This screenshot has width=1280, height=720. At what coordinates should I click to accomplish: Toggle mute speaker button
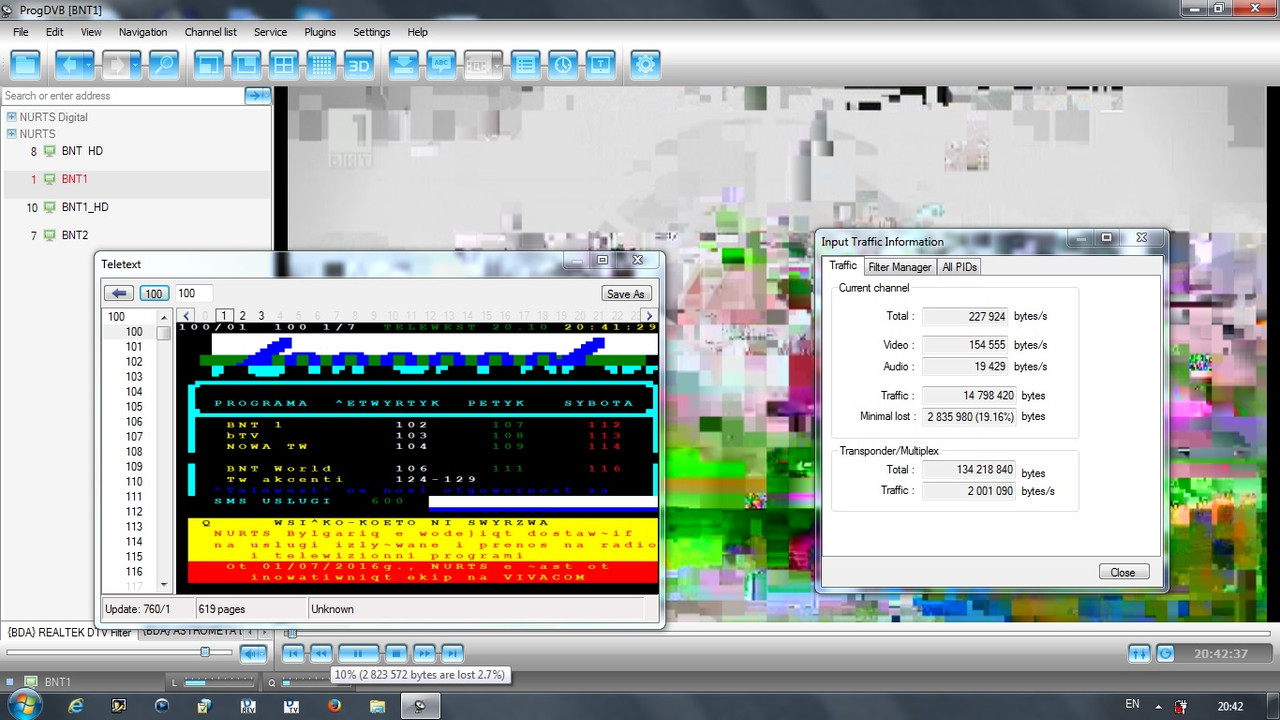point(253,653)
